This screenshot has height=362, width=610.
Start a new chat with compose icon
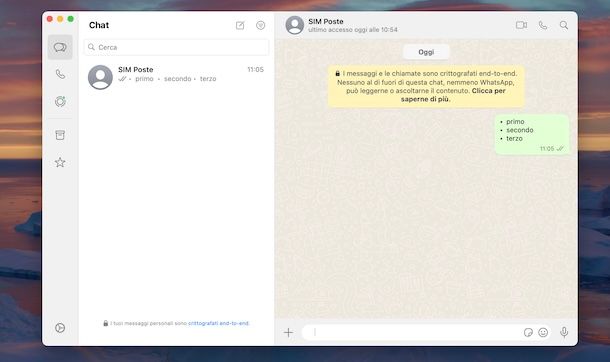pos(240,25)
